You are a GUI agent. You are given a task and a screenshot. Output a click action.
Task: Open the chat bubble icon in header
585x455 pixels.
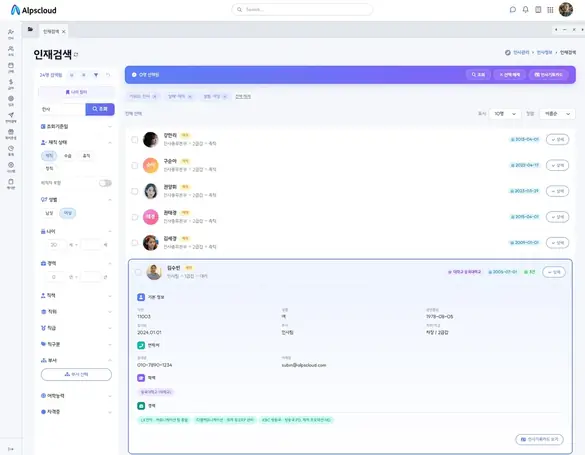(513, 10)
